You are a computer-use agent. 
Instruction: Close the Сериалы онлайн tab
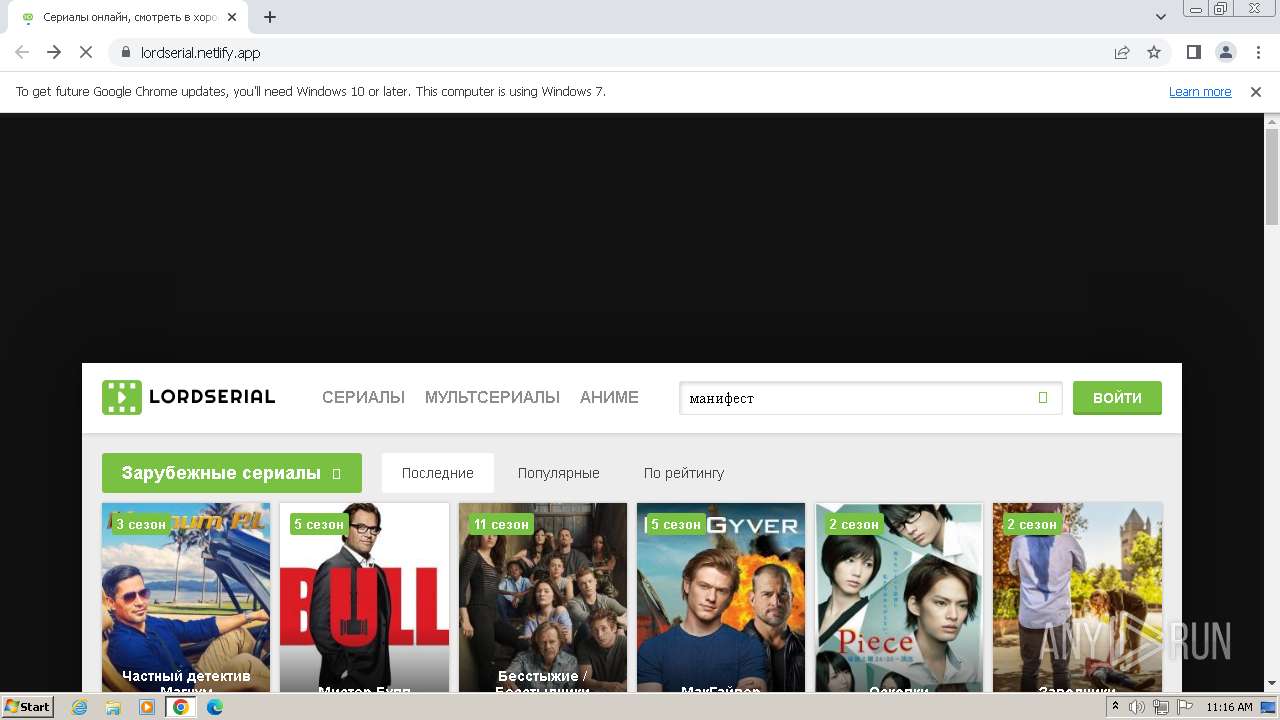pyautogui.click(x=232, y=17)
